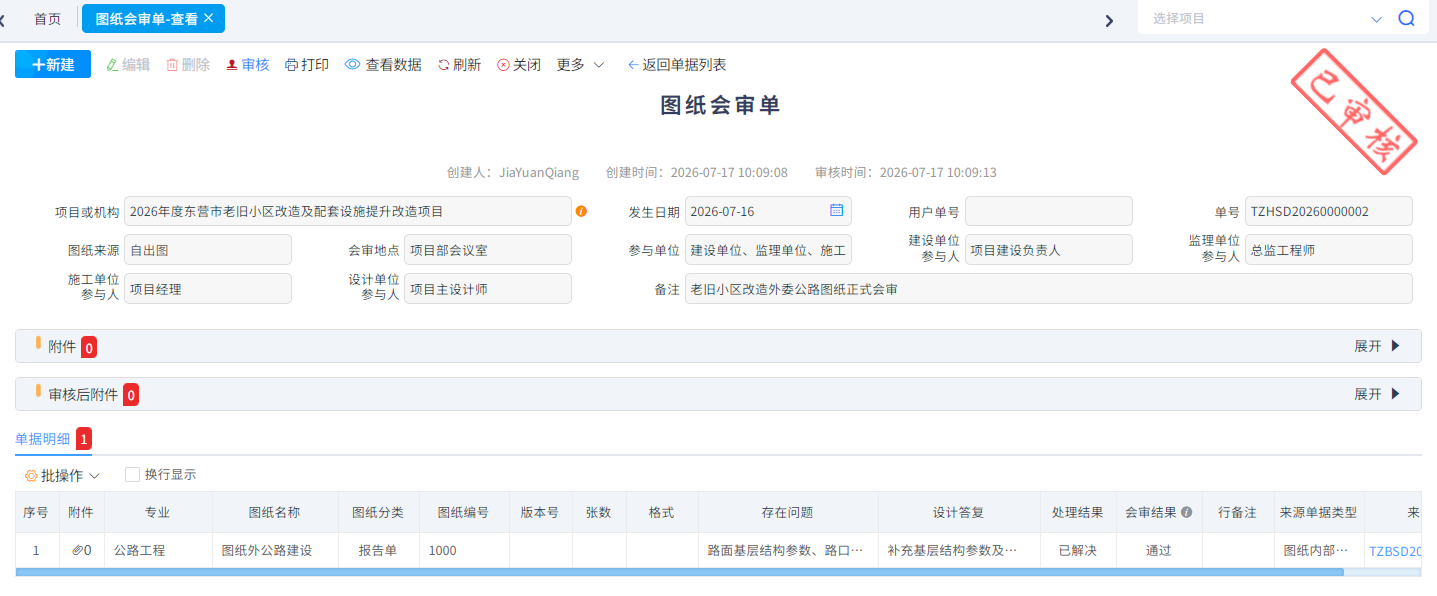Click the 设计答复 column header
Screen dimensions: 1437x596
pos(959,512)
